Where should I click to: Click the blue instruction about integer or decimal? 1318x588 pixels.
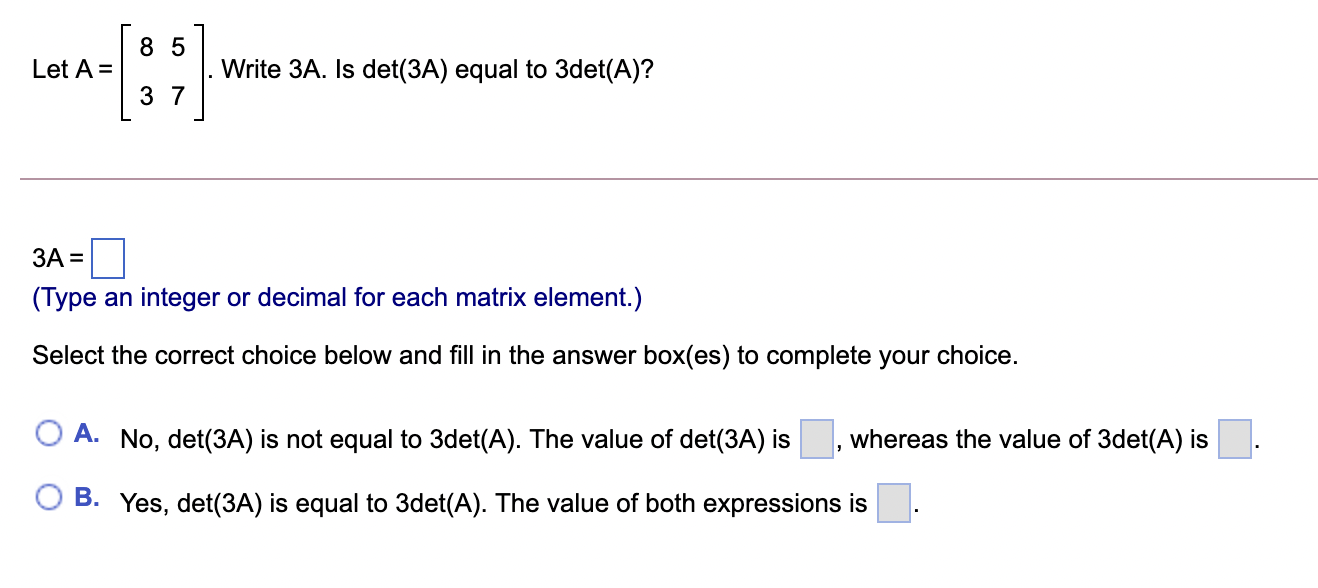(336, 297)
